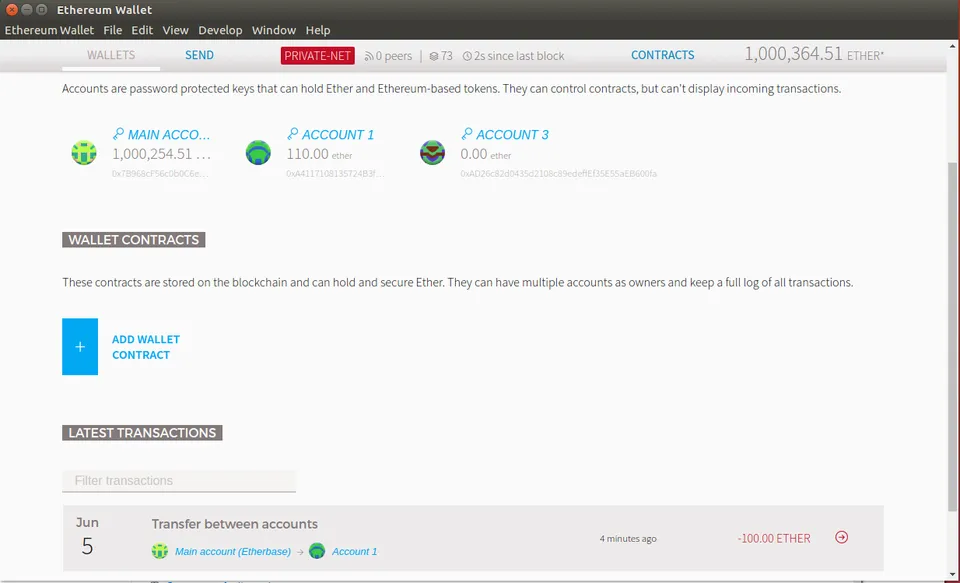Click the Account 1 identicon in transaction row
960x583 pixels.
(317, 551)
